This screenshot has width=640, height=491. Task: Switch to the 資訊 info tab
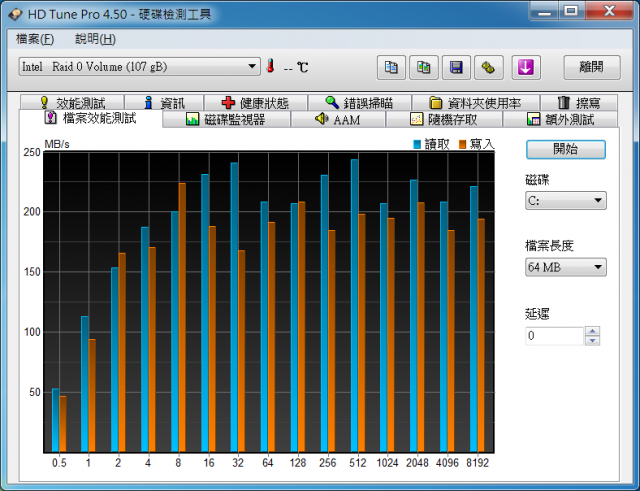point(164,102)
